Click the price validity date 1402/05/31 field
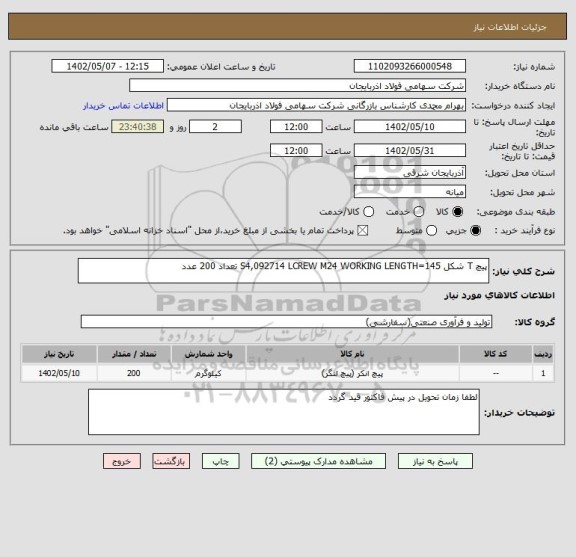Screen dimensions: 576x557 pos(410,150)
